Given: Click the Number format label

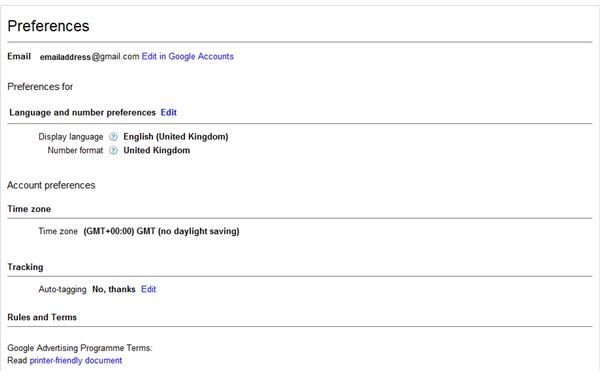Looking at the screenshot, I should [x=75, y=150].
